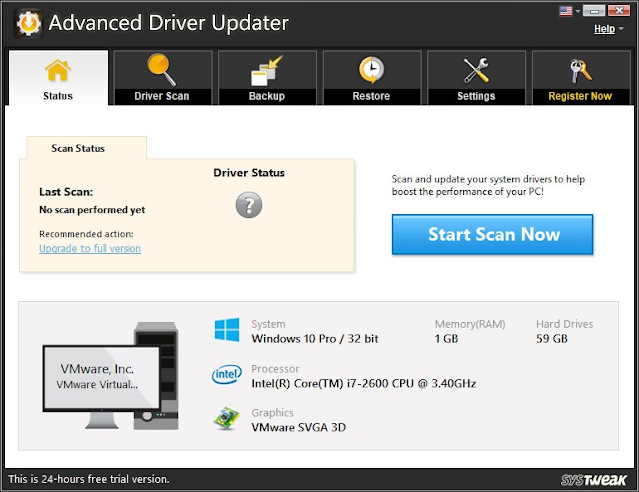Expand the Help dropdown arrow
The height and width of the screenshot is (492, 639).
(621, 29)
